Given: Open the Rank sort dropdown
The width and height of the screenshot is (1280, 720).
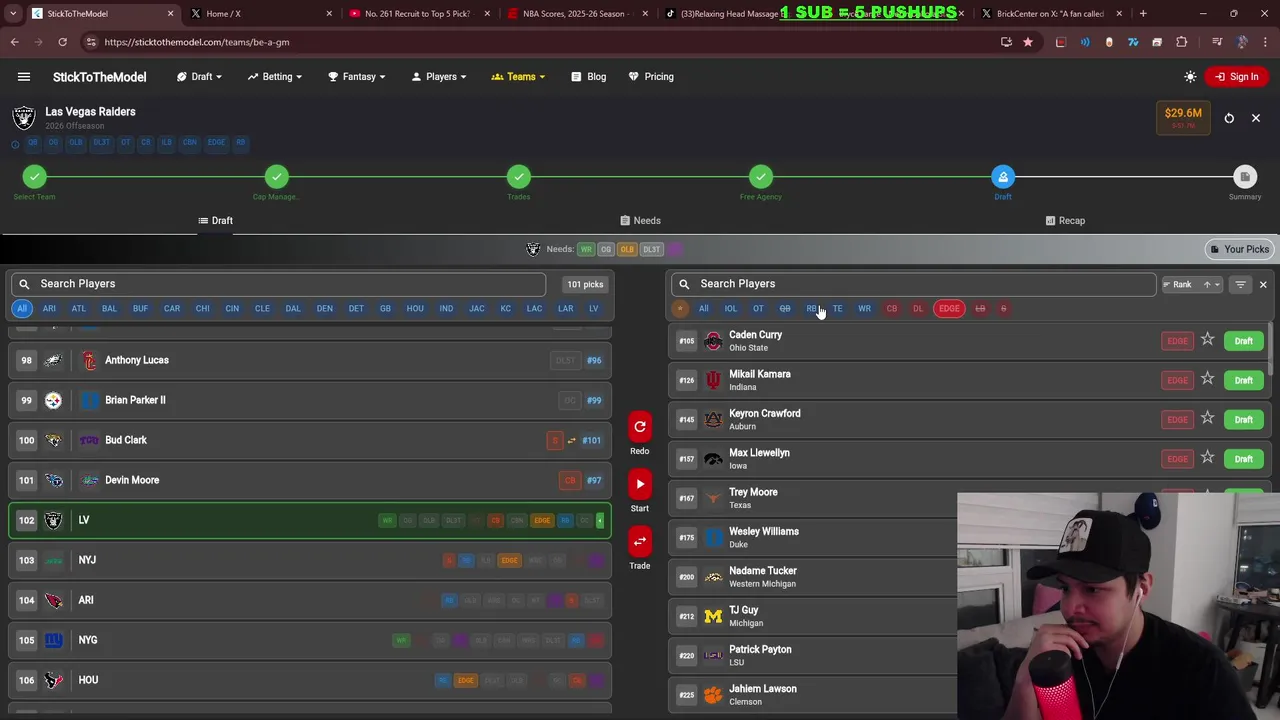Looking at the screenshot, I should pos(1192,285).
